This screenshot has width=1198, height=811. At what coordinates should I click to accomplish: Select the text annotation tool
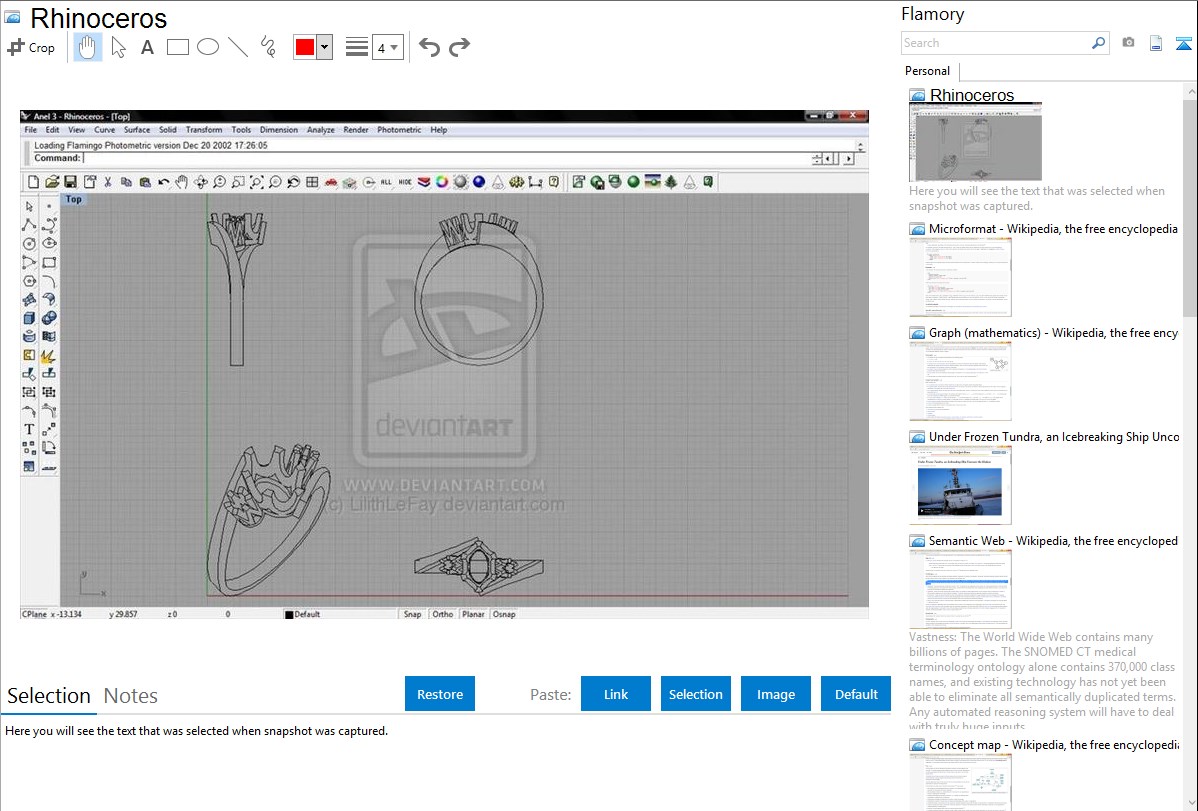tap(147, 47)
